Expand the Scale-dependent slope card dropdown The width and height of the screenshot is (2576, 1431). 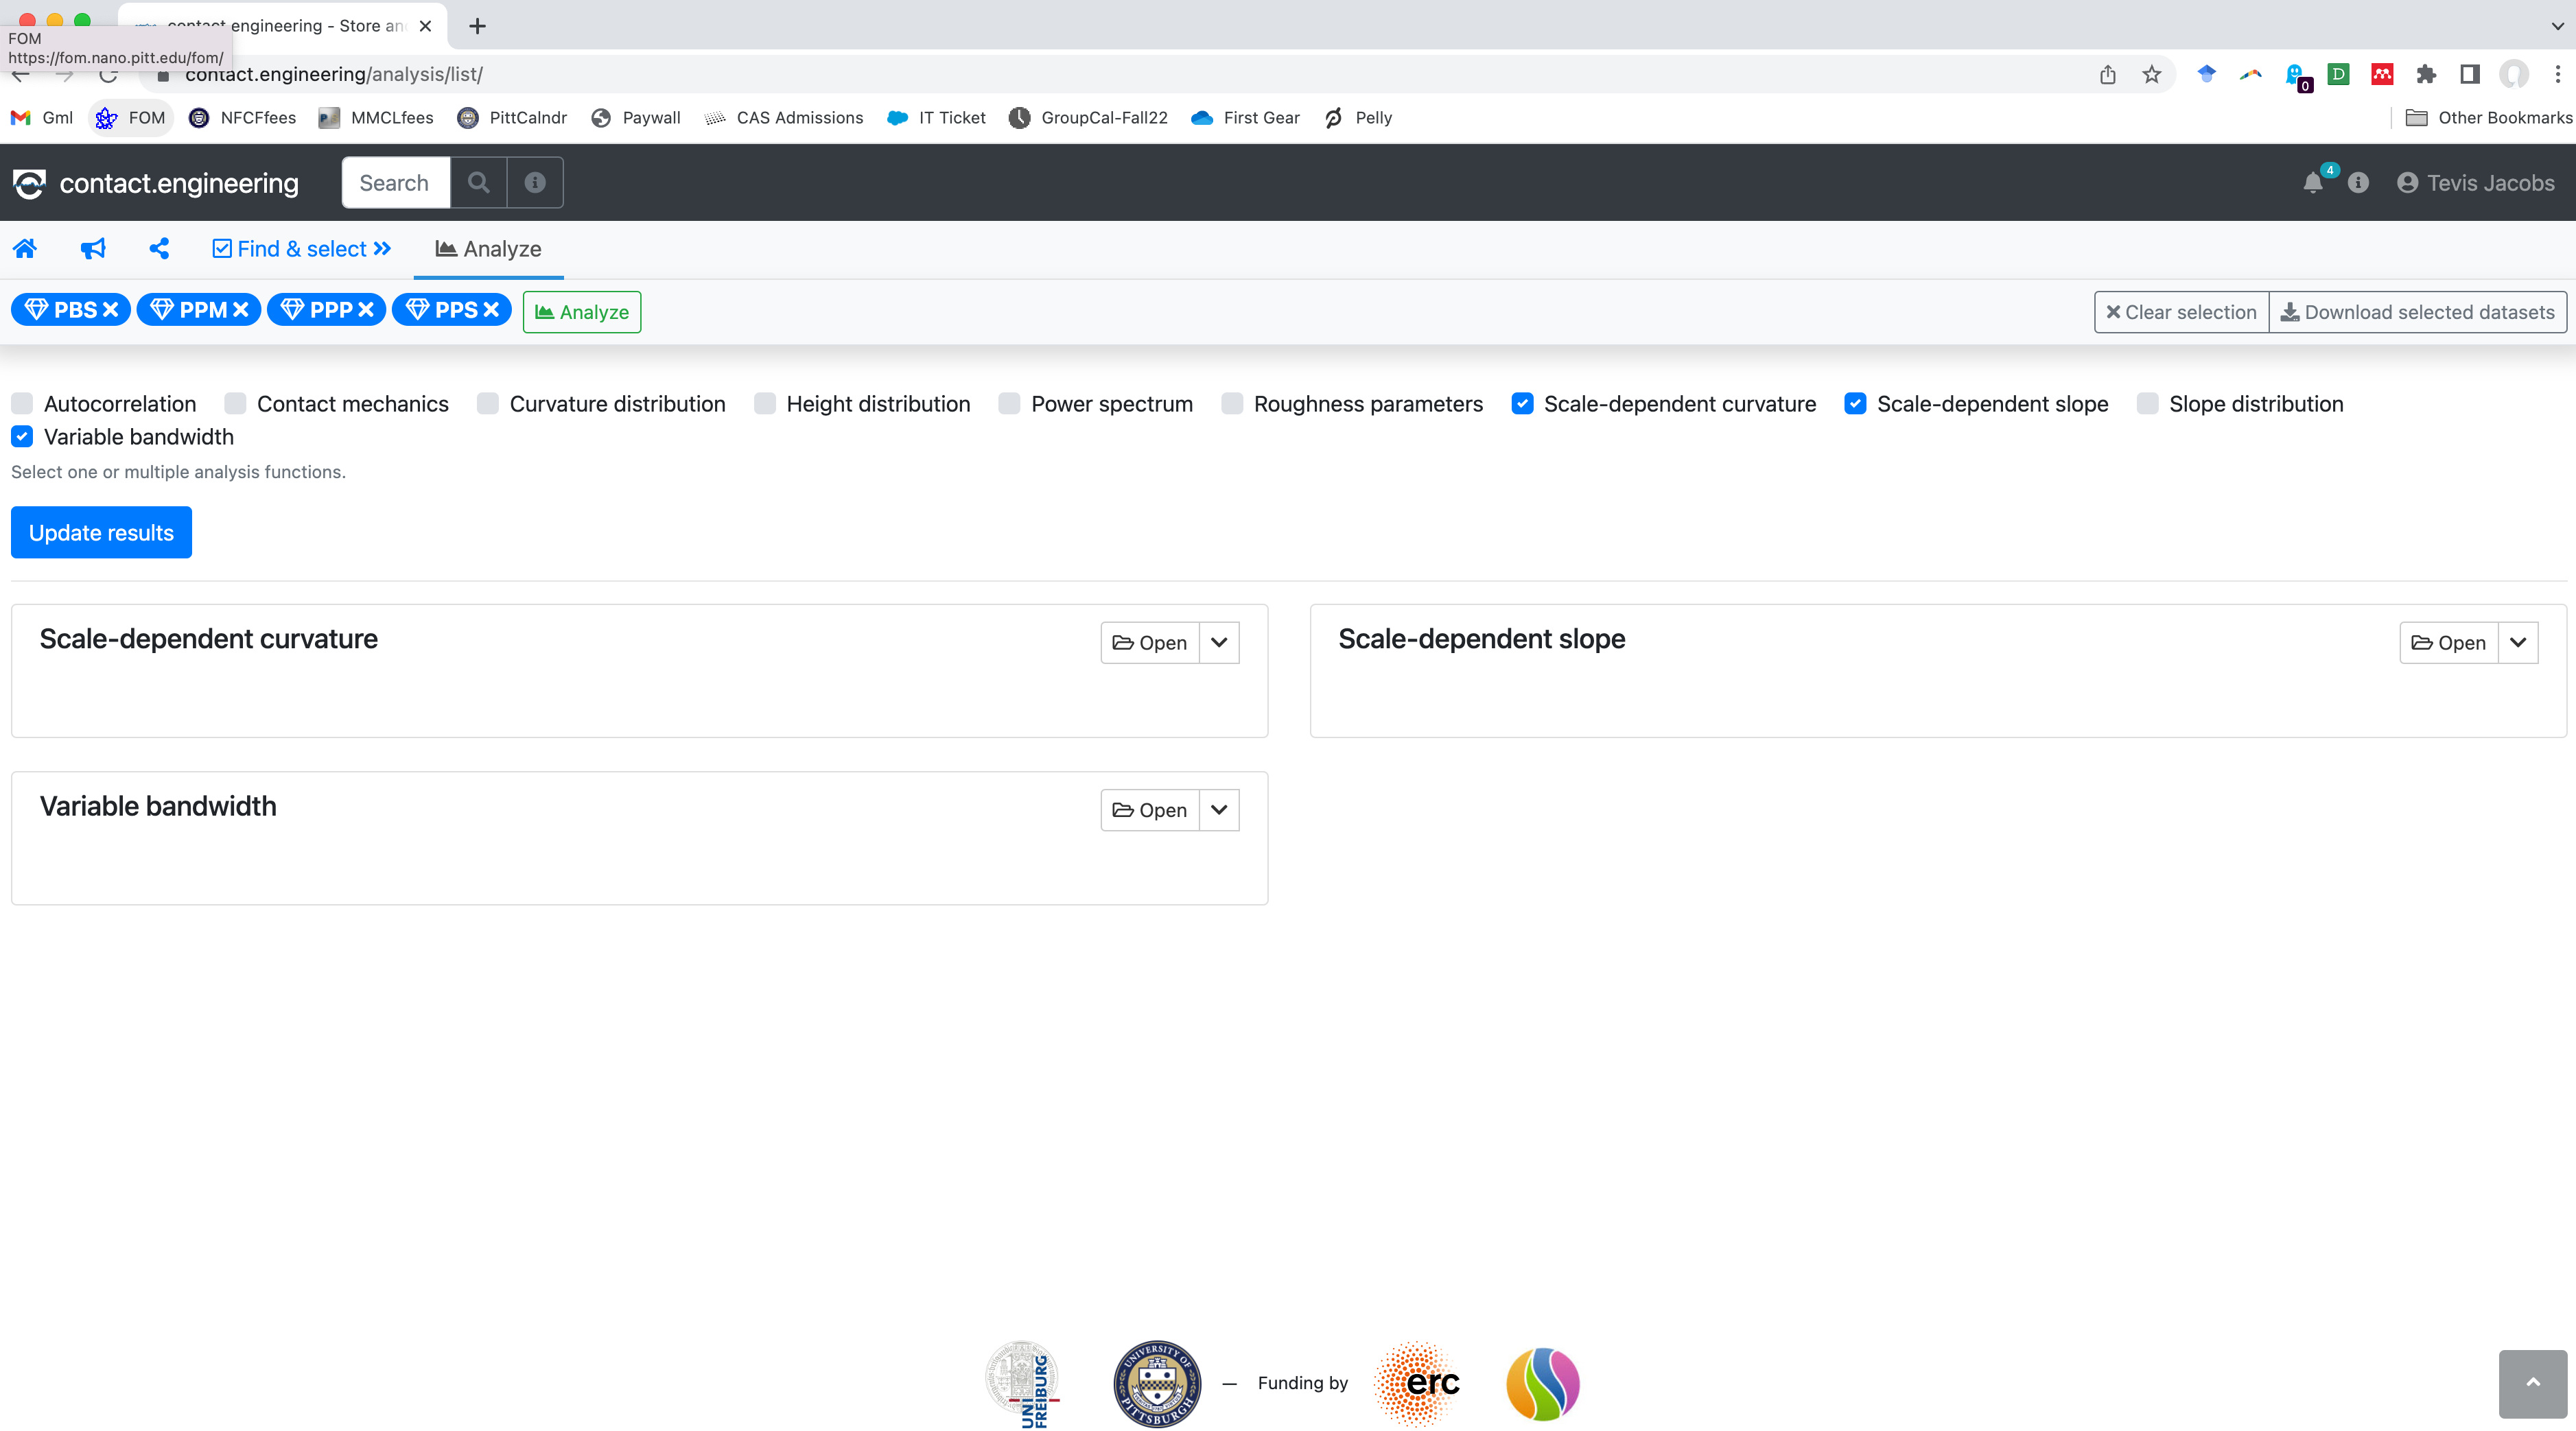pyautogui.click(x=2519, y=642)
